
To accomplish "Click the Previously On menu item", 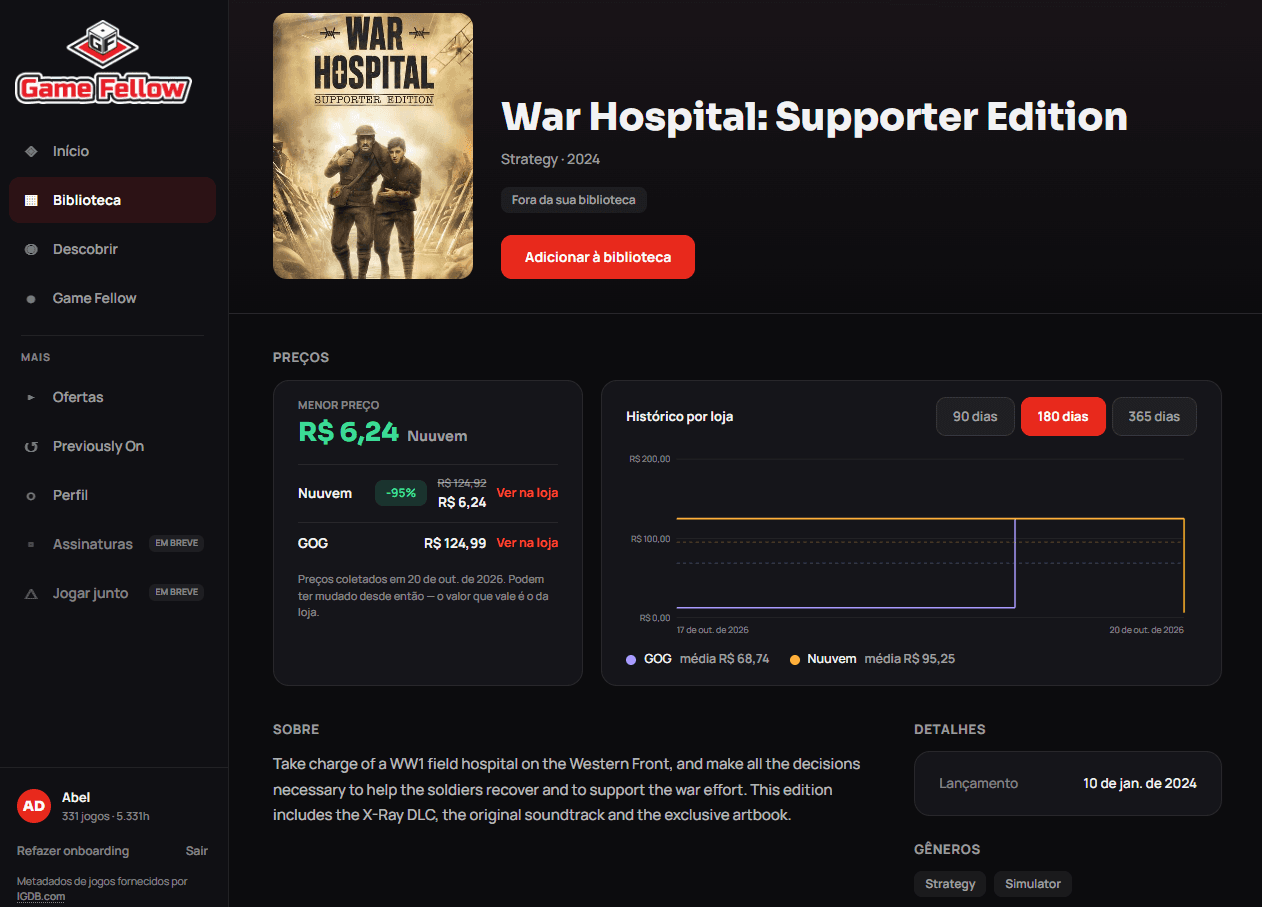I will point(112,446).
